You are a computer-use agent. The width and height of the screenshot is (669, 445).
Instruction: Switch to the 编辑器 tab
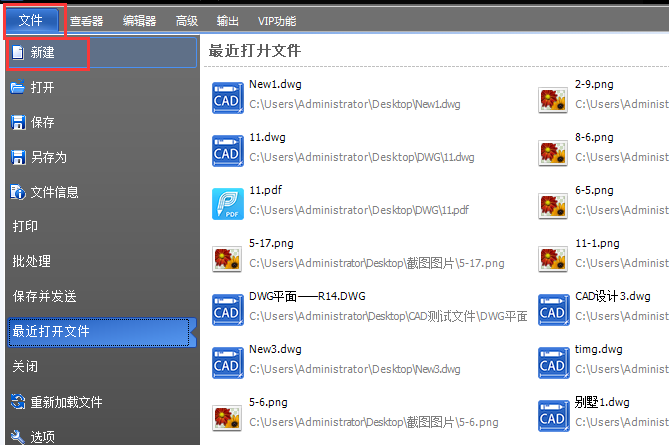pos(140,21)
